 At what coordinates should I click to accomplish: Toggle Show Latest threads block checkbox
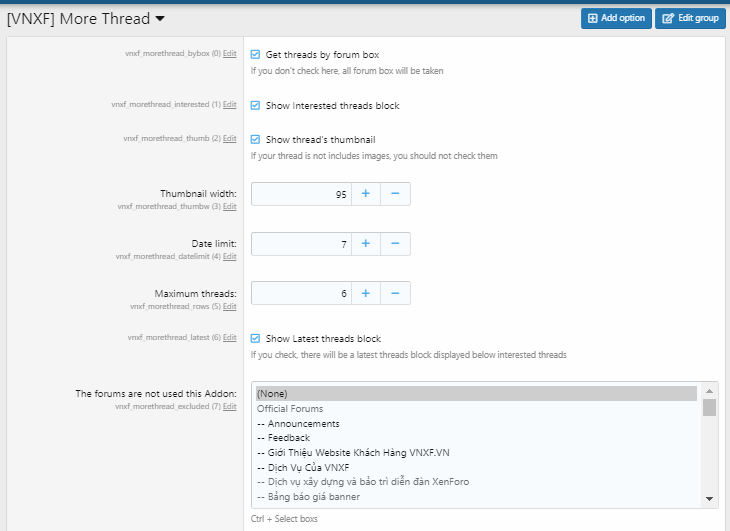point(256,339)
